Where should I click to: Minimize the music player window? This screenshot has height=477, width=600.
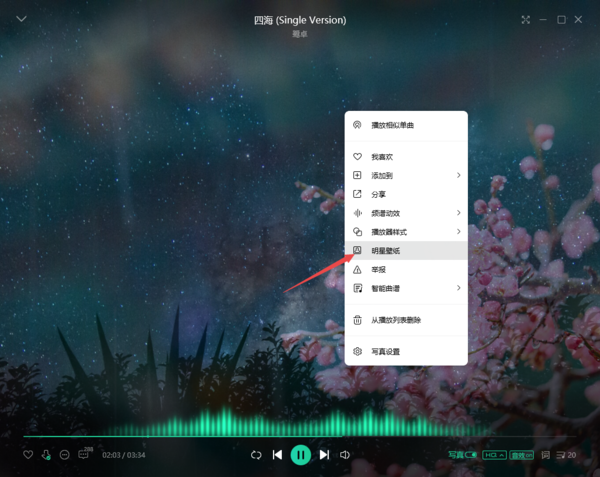[543, 20]
